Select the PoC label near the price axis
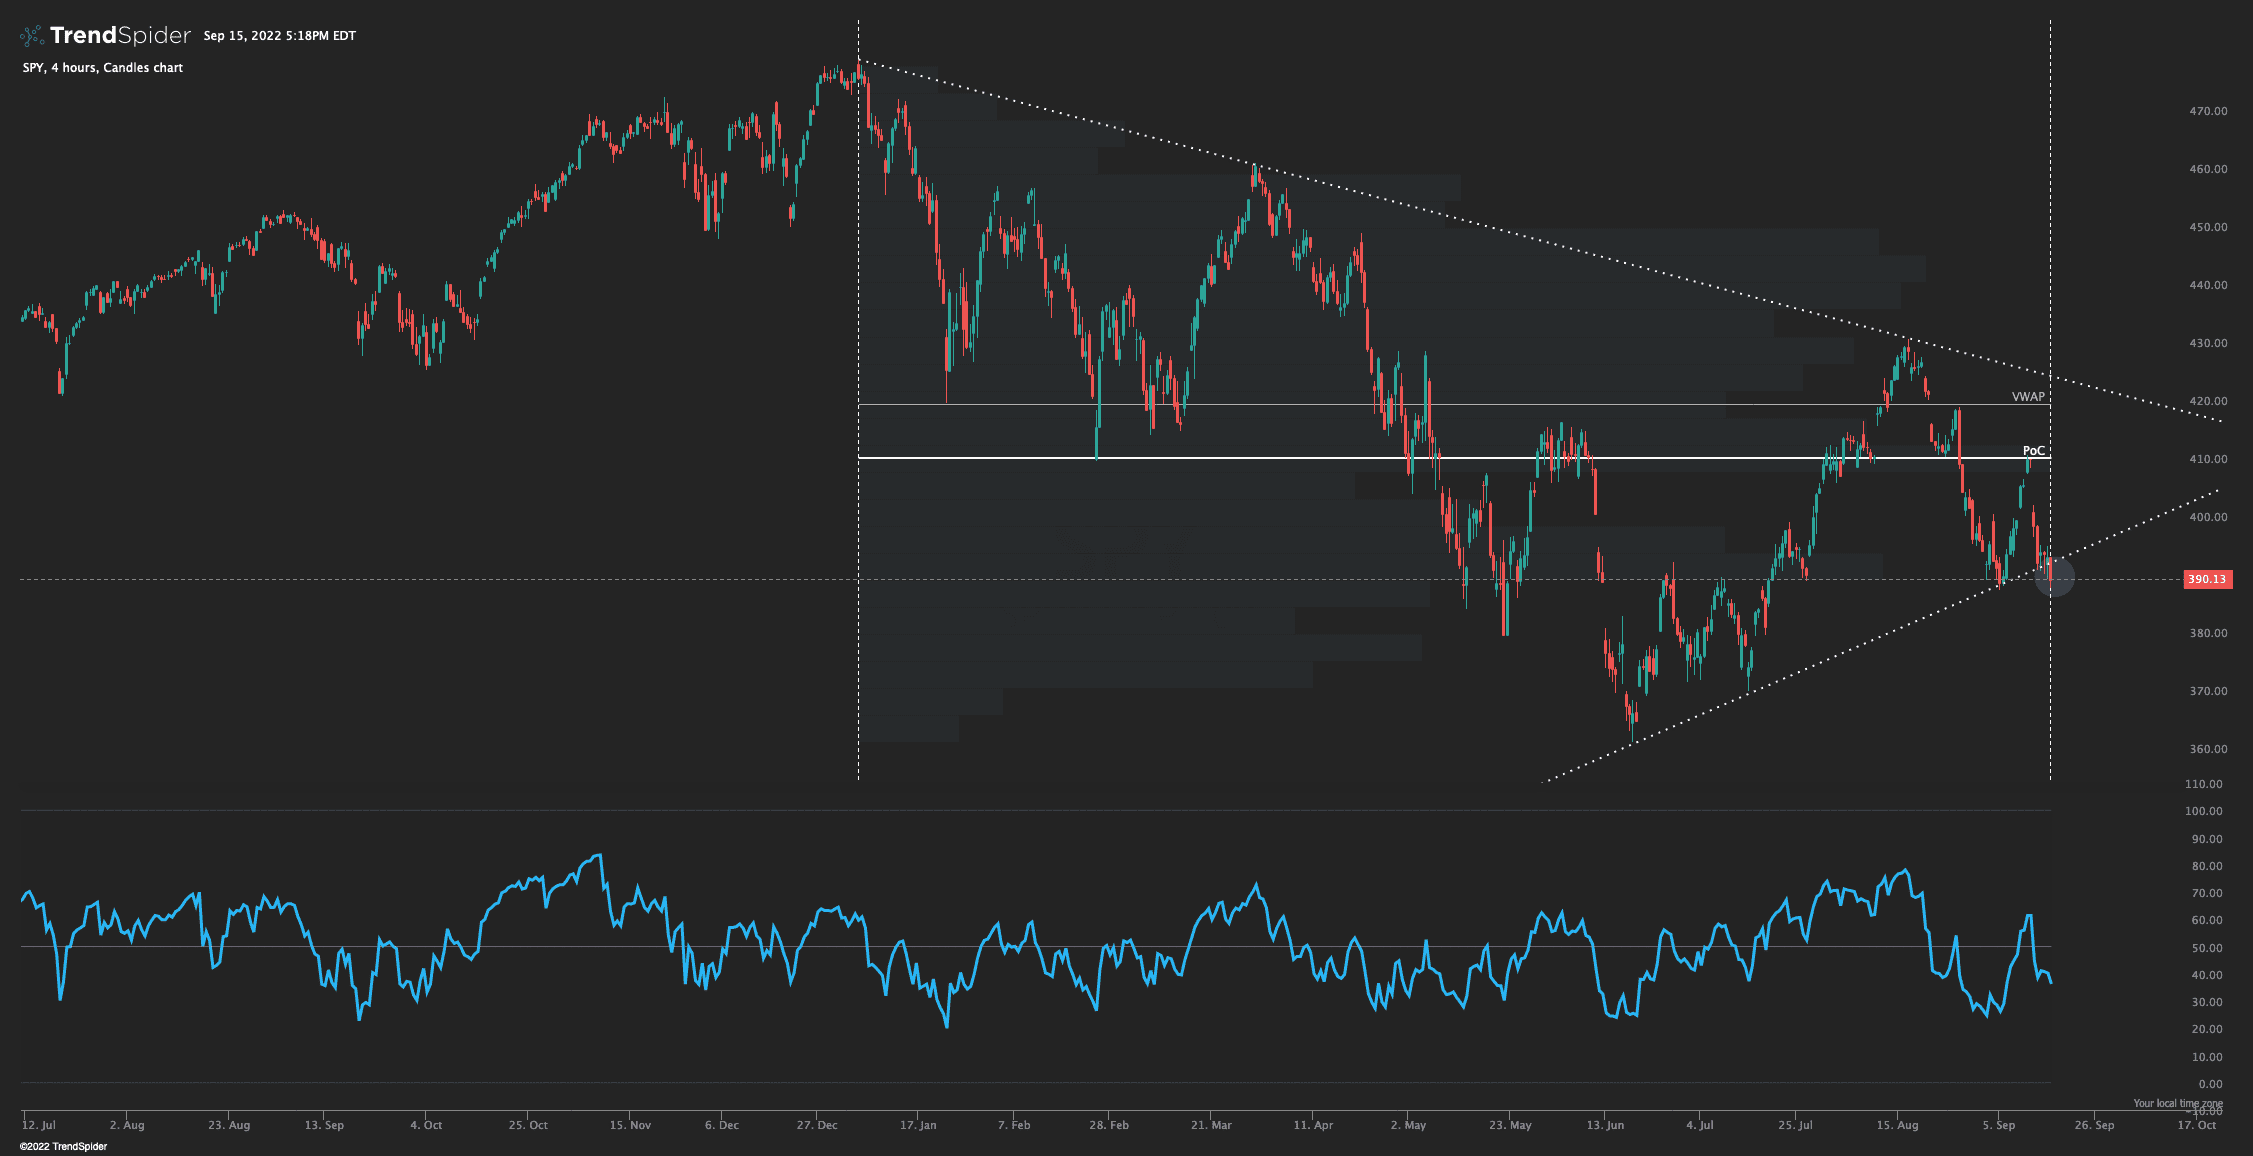2253x1156 pixels. [2033, 451]
